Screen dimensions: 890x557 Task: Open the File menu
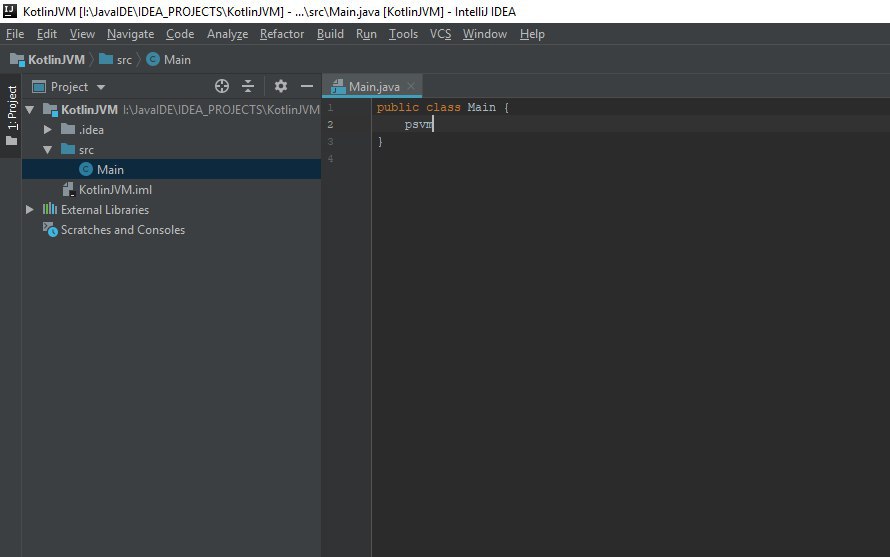pos(15,34)
